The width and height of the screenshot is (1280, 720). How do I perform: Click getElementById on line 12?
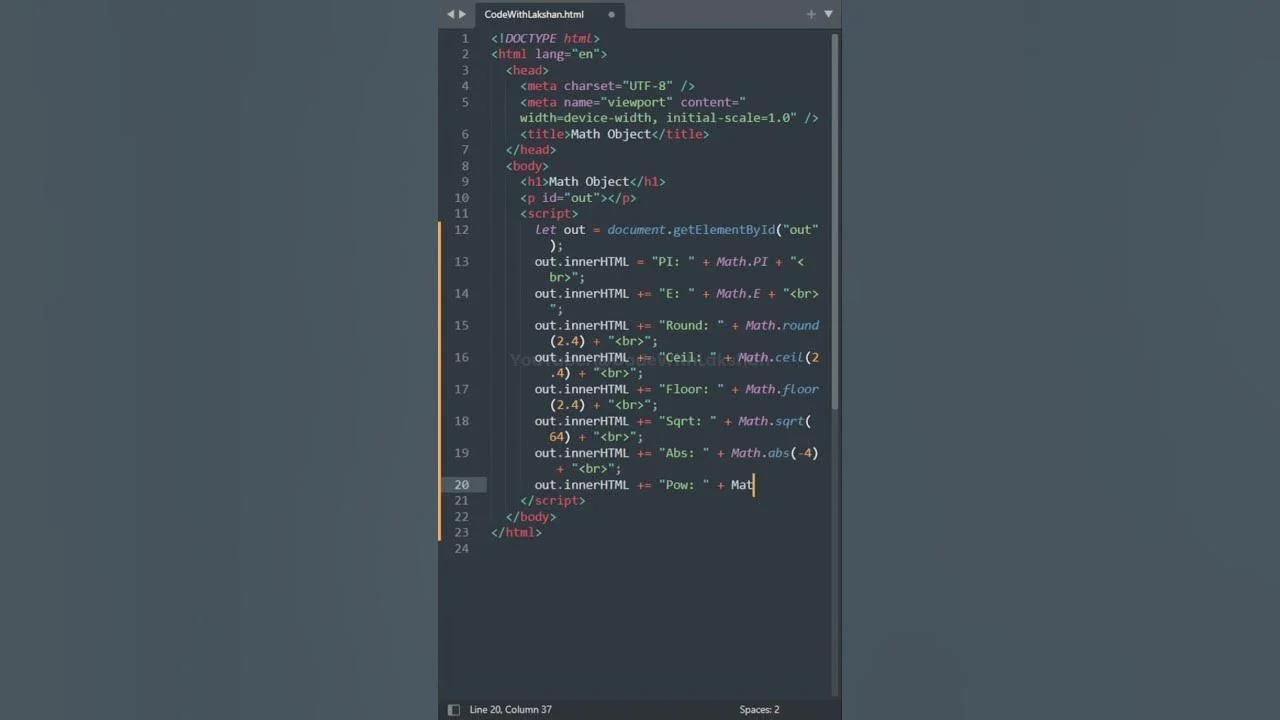(x=724, y=230)
